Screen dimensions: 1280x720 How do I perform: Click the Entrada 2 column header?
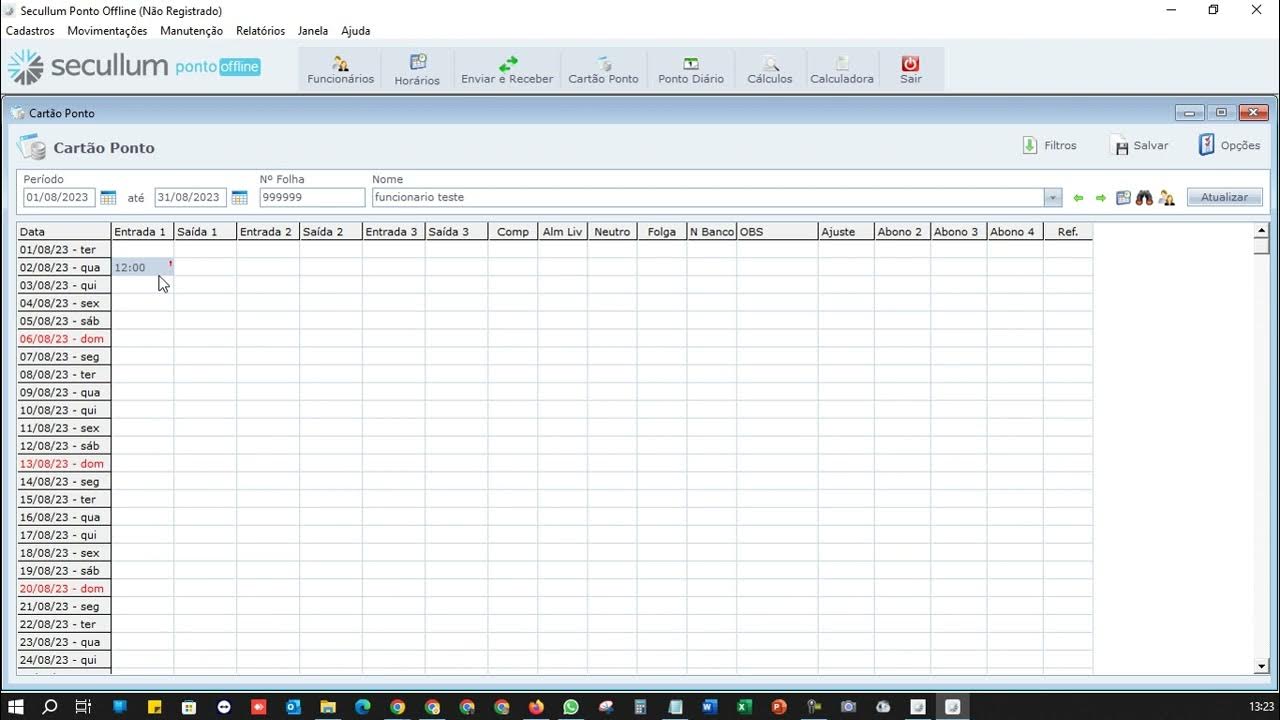(268, 232)
